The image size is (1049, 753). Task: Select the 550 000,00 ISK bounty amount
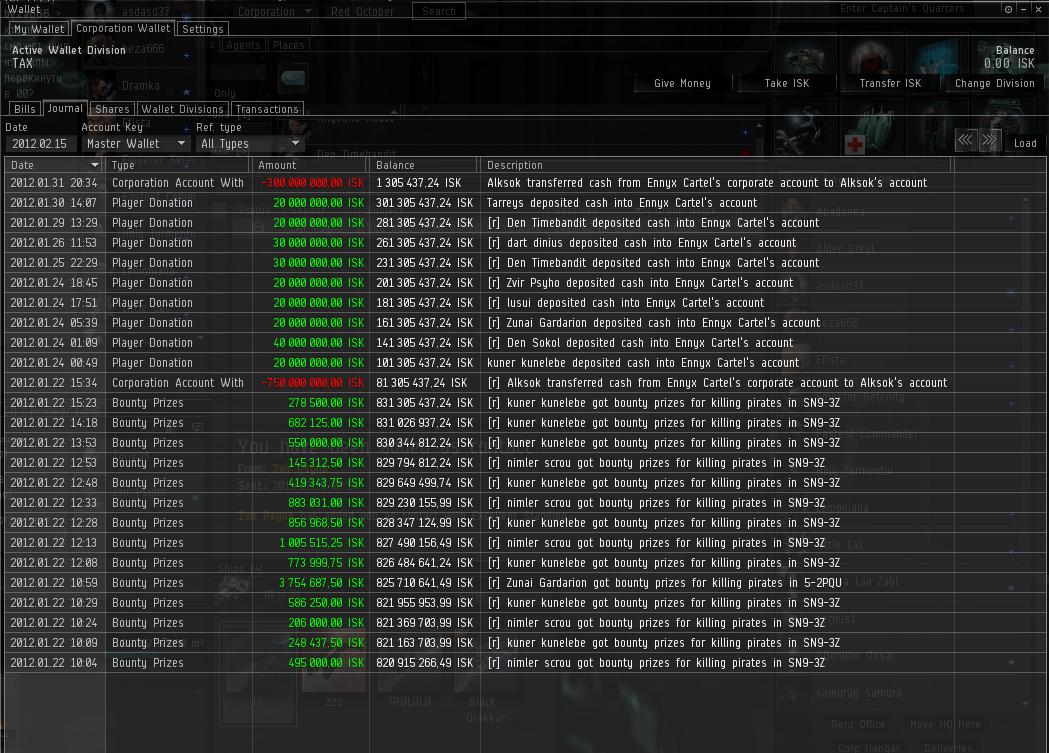tap(326, 443)
